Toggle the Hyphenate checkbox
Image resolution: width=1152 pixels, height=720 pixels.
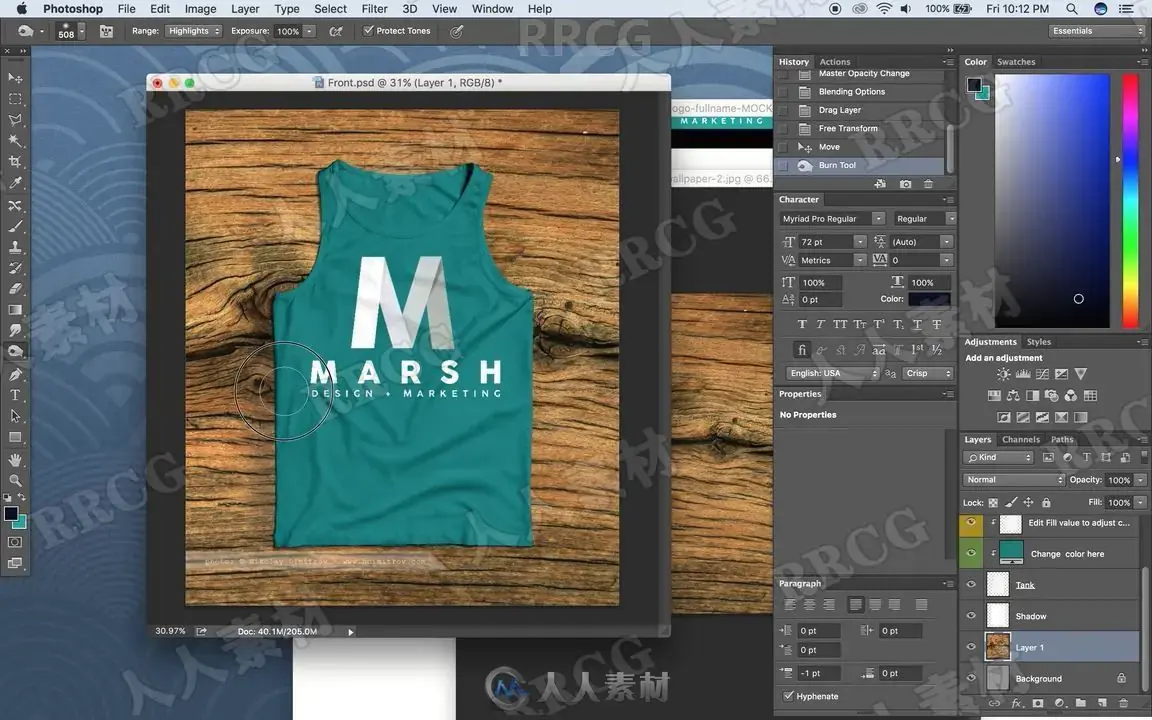coord(788,696)
